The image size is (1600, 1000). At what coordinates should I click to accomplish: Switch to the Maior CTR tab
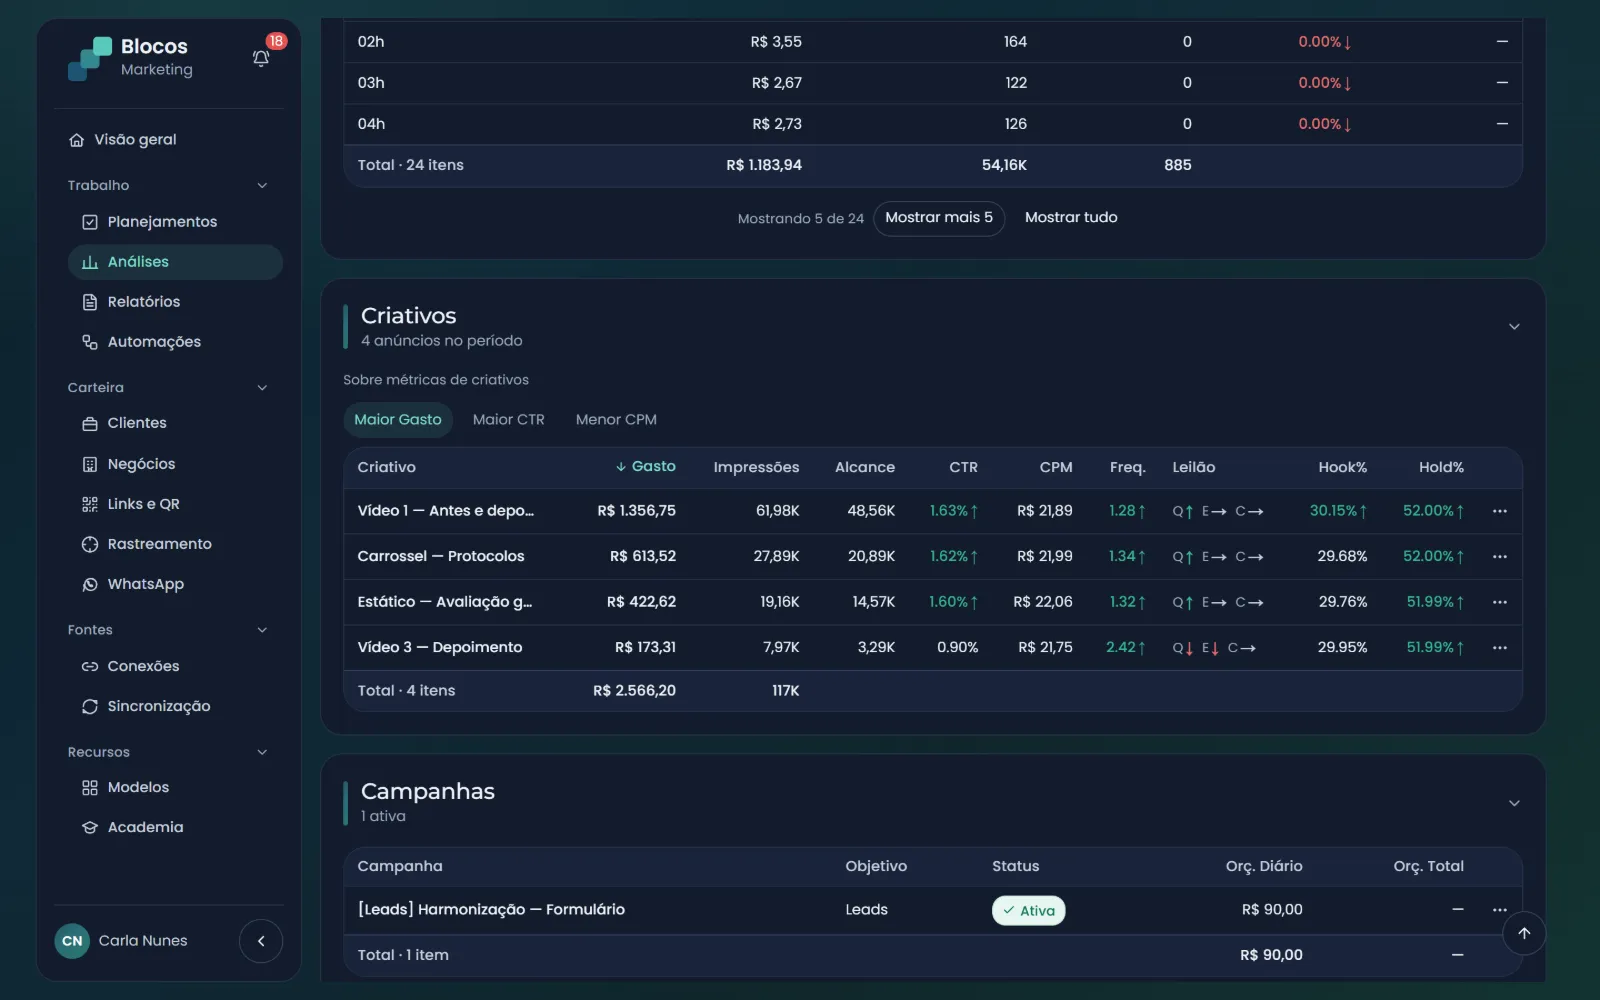point(508,420)
